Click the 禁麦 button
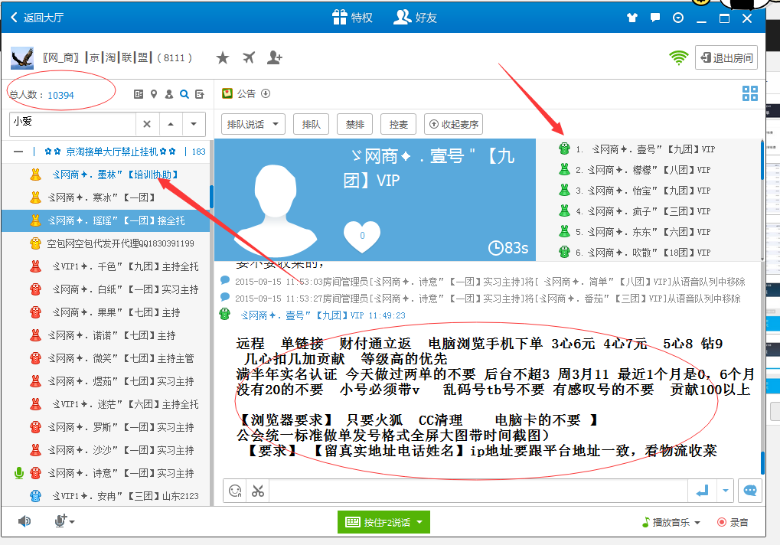The width and height of the screenshot is (780, 545). click(x=355, y=124)
